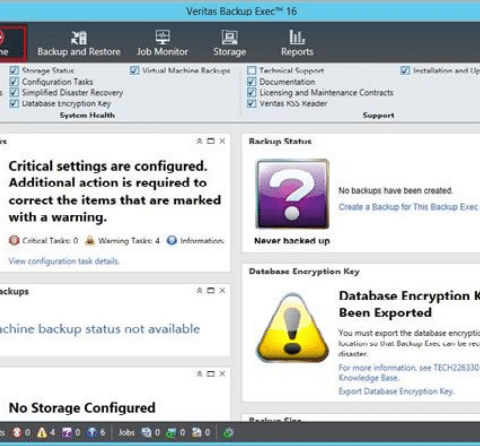Close the storage status panel

point(222,374)
